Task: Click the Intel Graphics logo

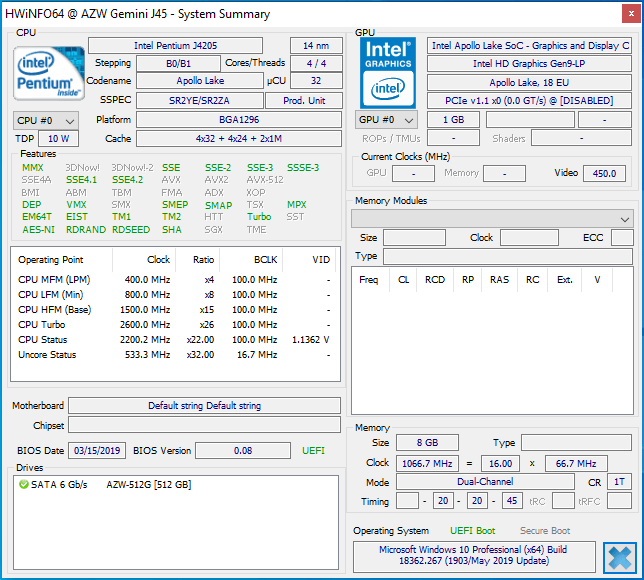Action: [388, 73]
